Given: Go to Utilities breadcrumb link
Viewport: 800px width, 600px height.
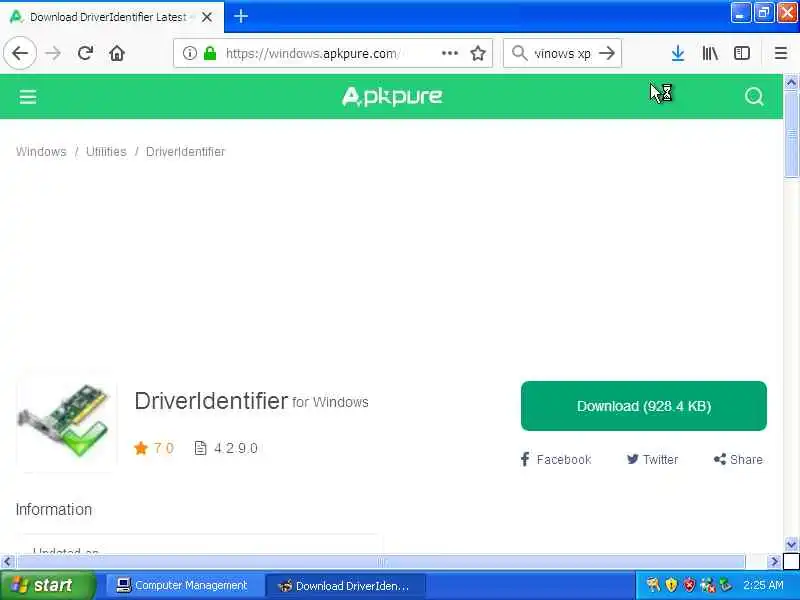Looking at the screenshot, I should (106, 152).
